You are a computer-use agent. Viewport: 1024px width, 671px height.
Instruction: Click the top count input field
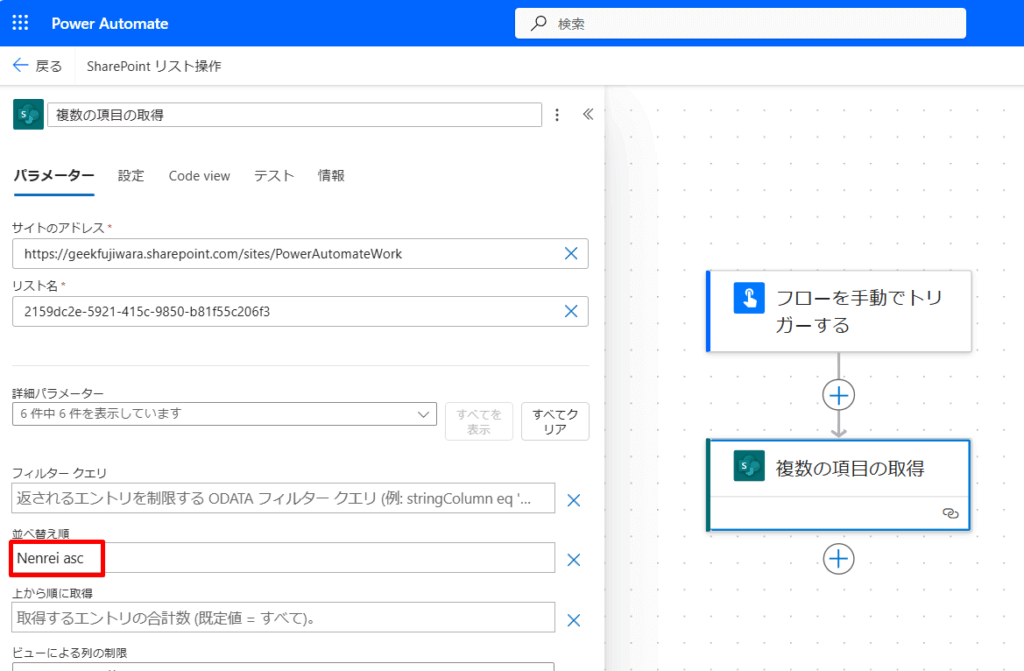pos(283,618)
